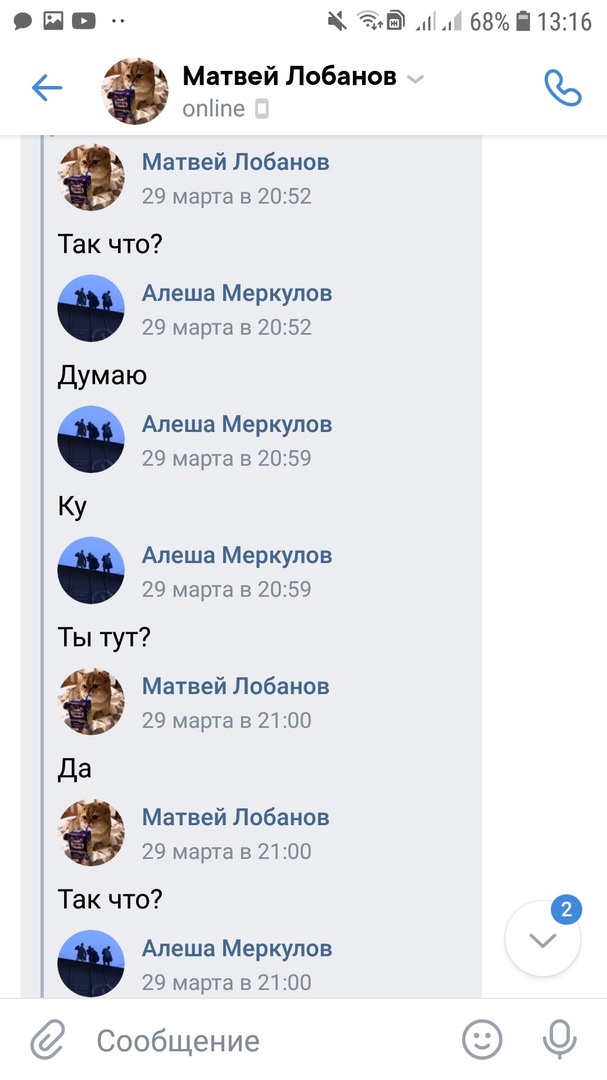The width and height of the screenshot is (607, 1080).
Task: Tap the battery indicator in status bar
Action: [521, 20]
